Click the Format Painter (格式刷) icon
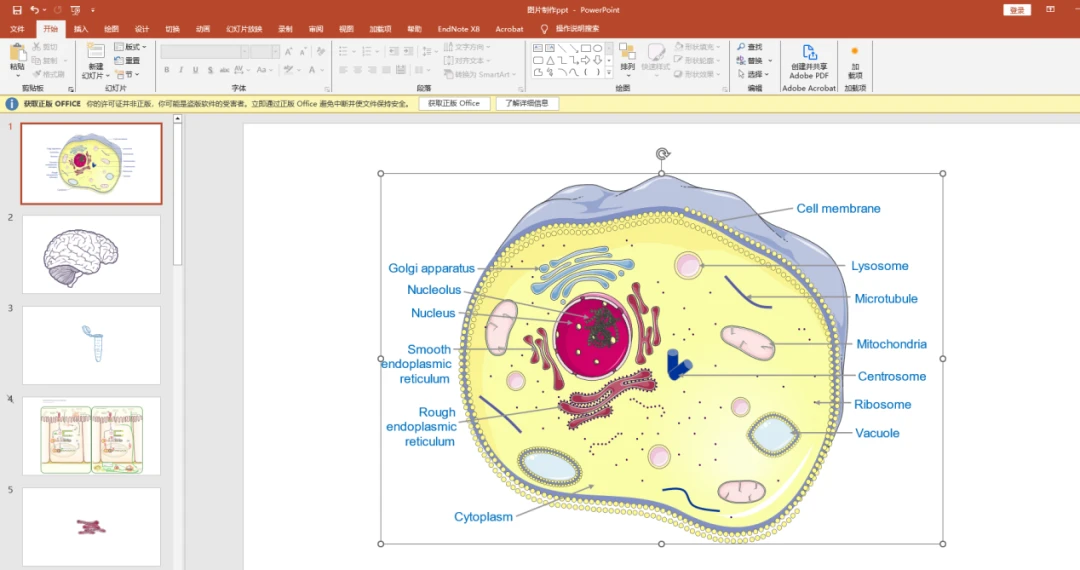Image resolution: width=1080 pixels, height=570 pixels. 37,74
